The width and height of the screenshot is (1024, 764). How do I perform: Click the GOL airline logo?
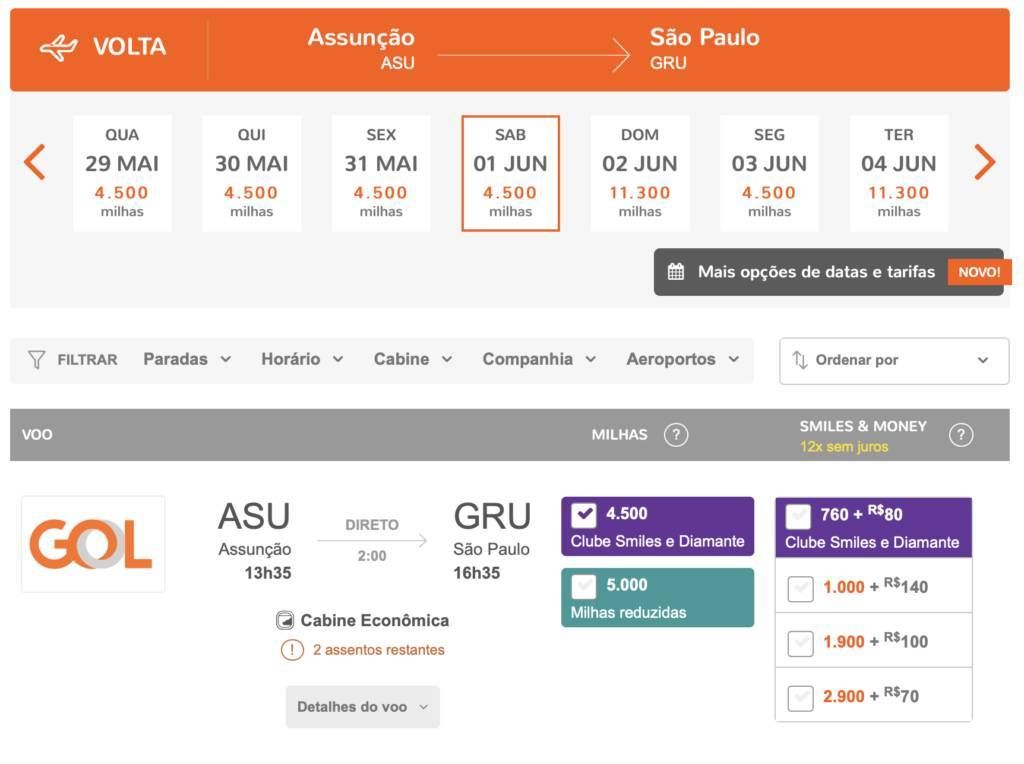(x=92, y=544)
